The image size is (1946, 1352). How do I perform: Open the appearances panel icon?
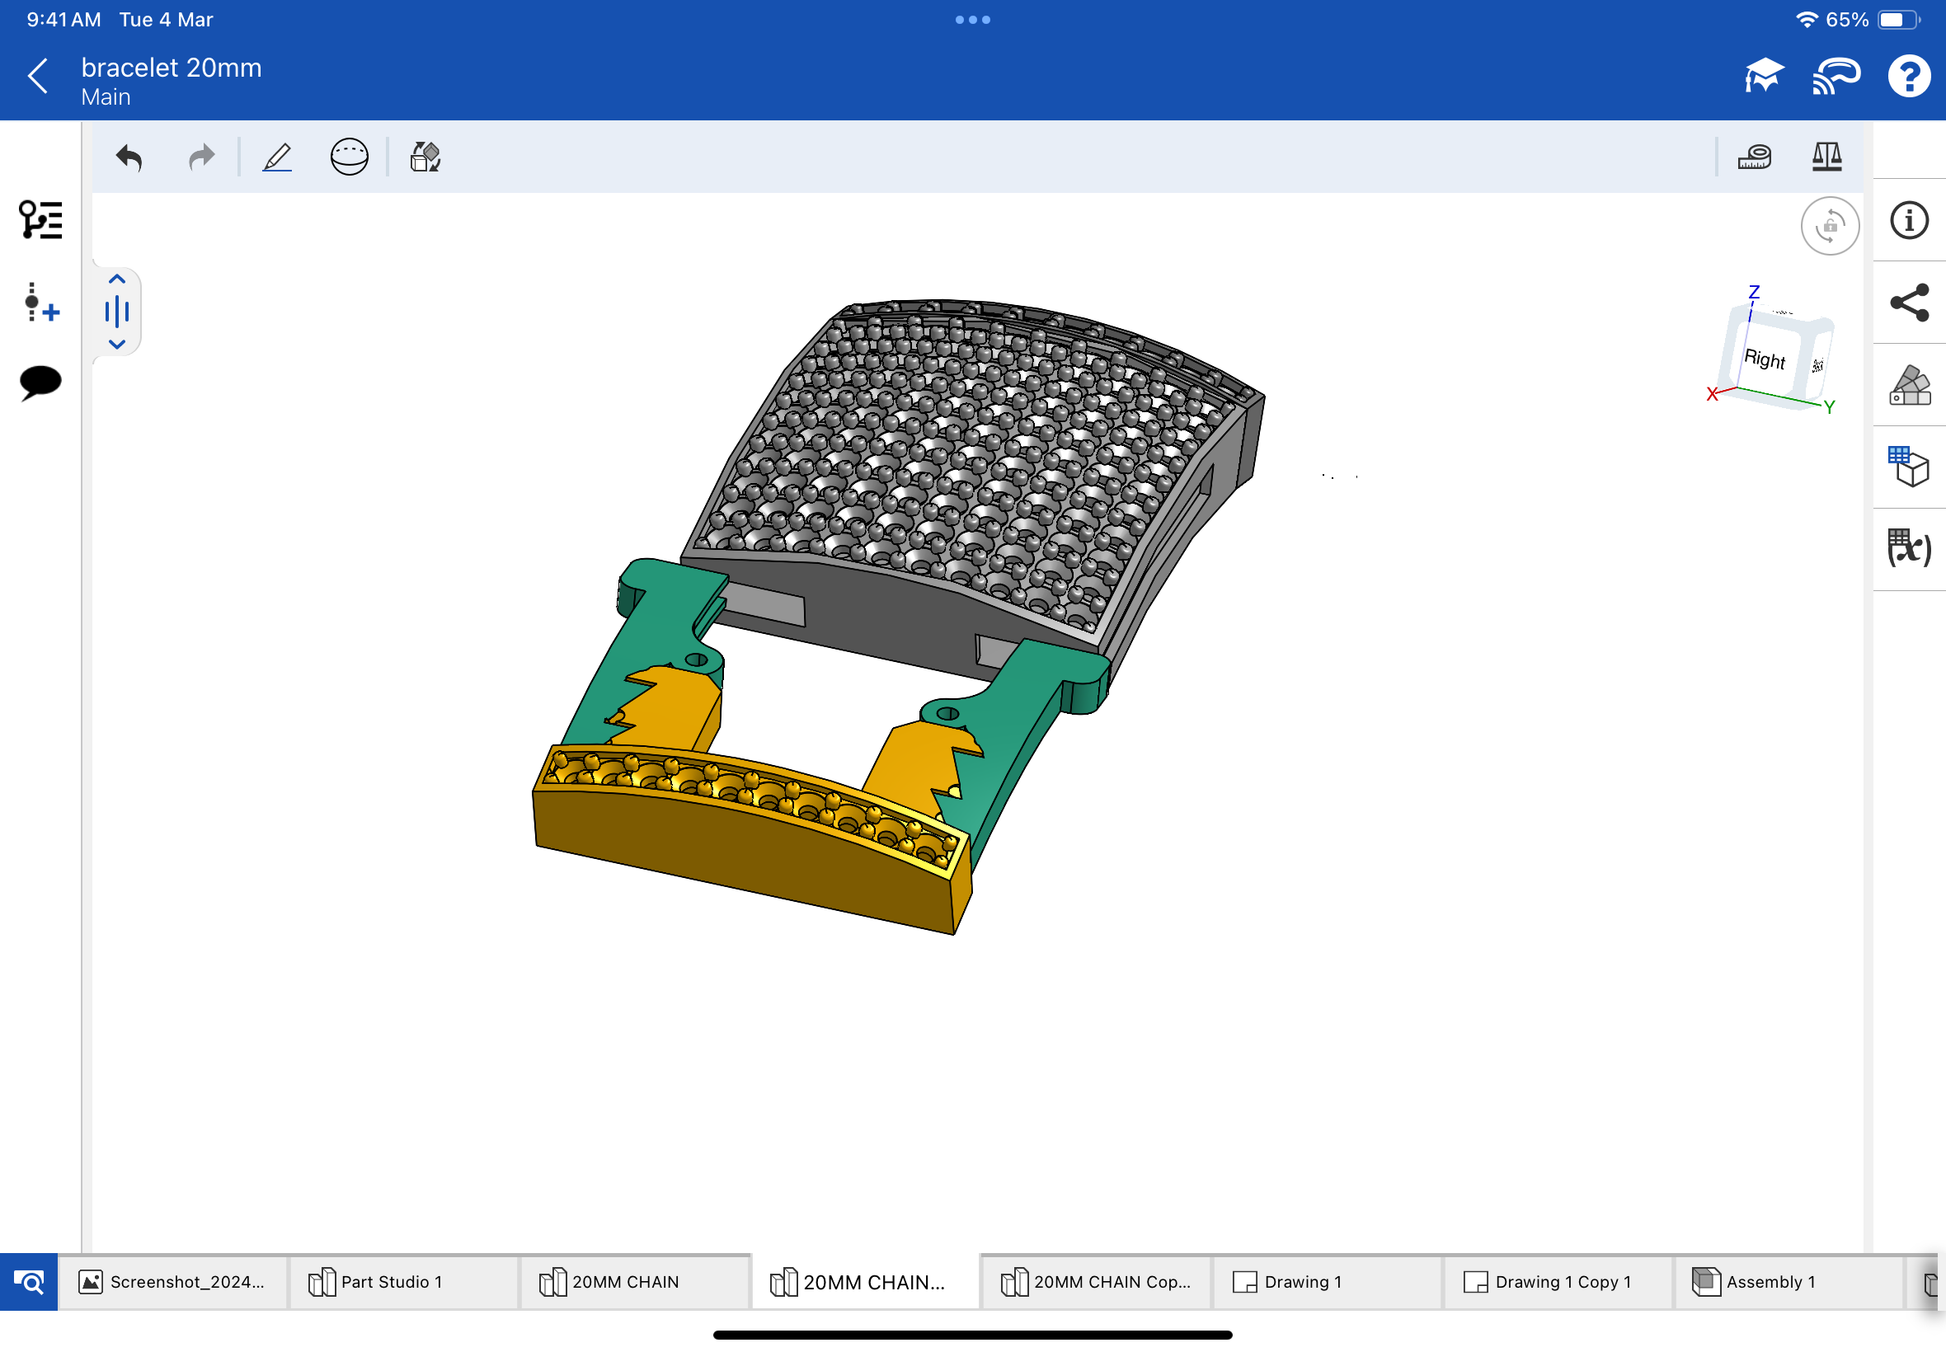pyautogui.click(x=1909, y=385)
